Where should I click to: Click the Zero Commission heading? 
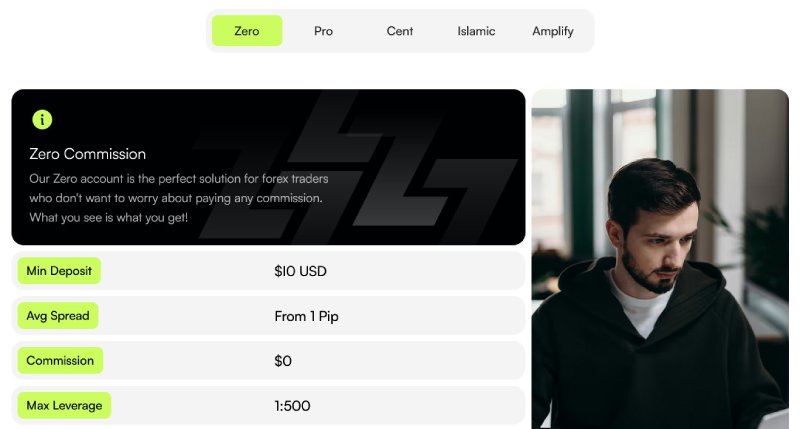click(87, 154)
